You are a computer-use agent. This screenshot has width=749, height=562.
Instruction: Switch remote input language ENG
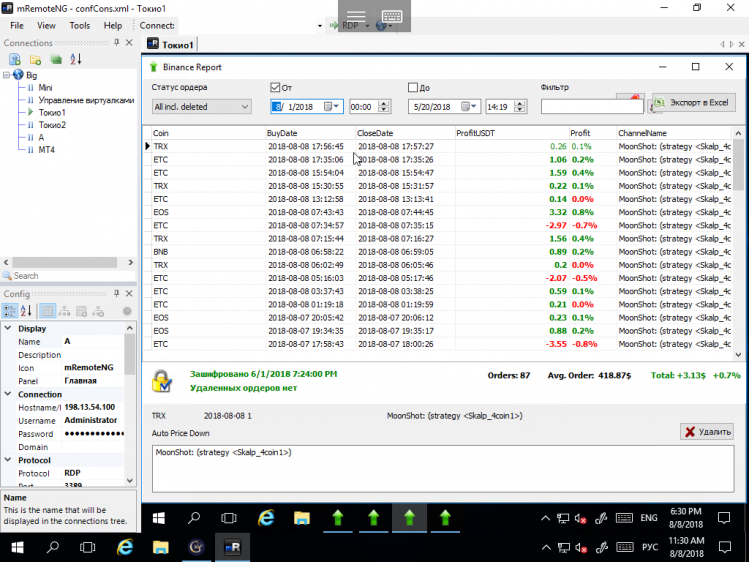point(649,518)
